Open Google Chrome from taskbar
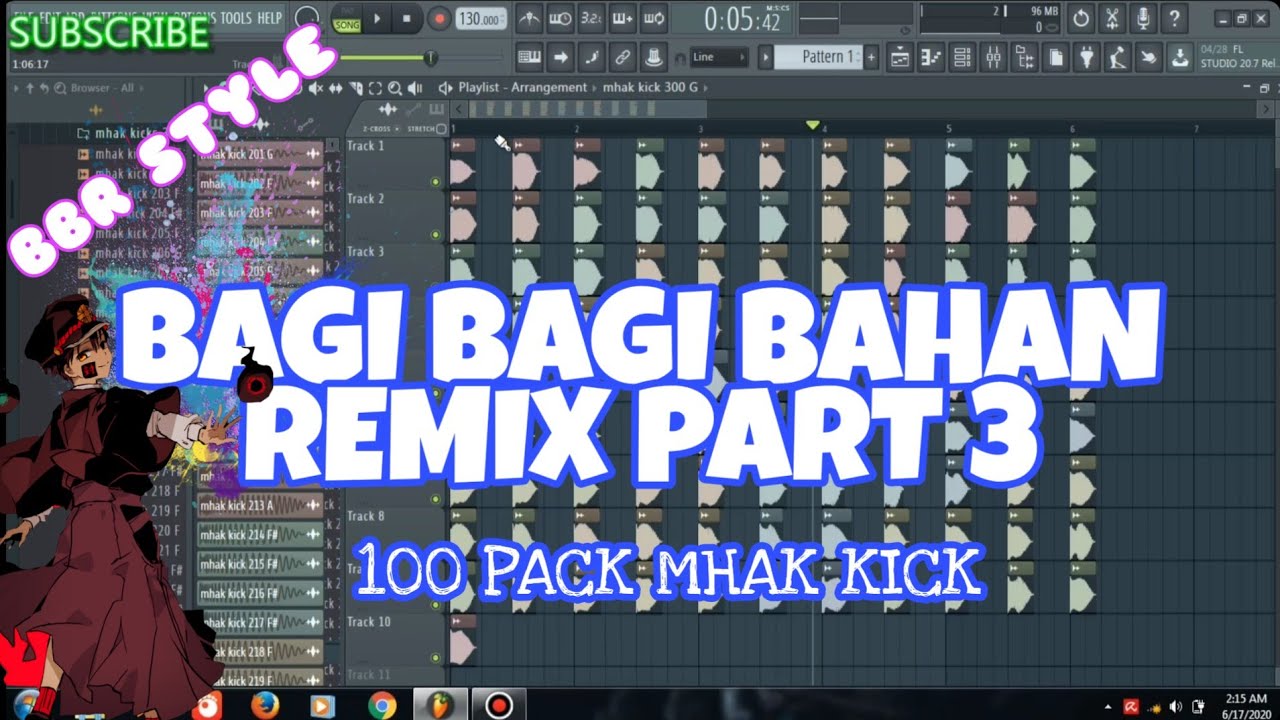 (381, 706)
